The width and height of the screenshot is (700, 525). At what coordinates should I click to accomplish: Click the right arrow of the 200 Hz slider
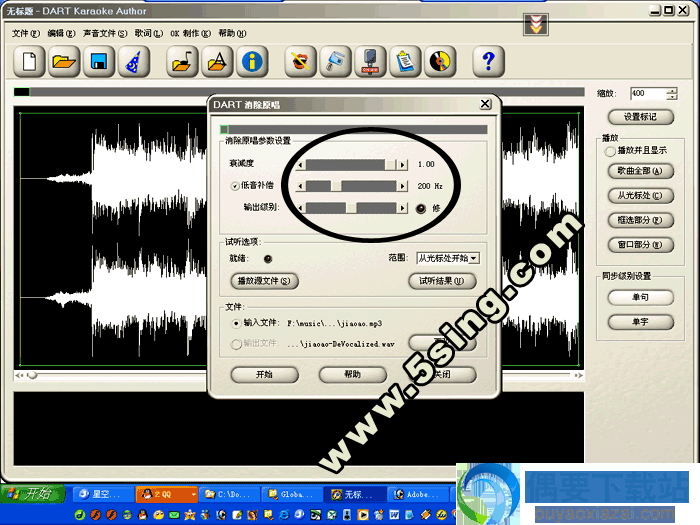click(403, 186)
